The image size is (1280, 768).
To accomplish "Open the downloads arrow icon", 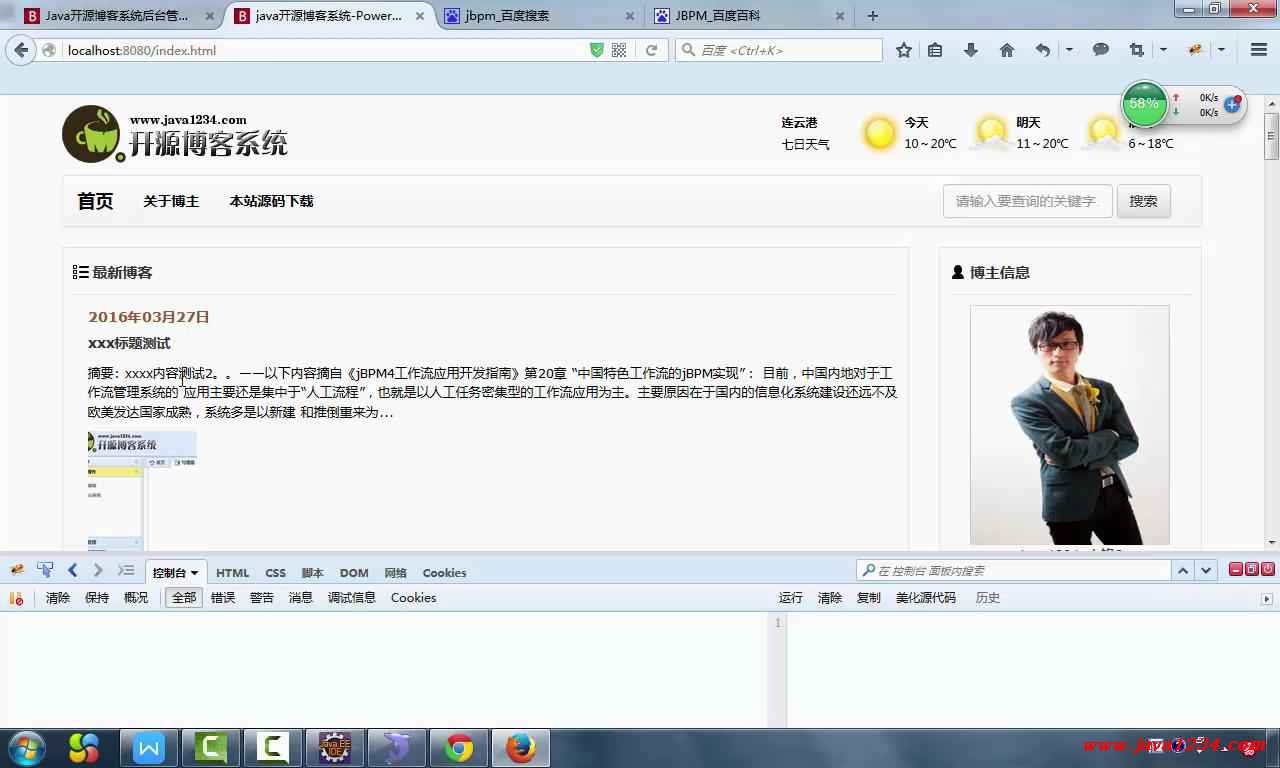I will tap(970, 50).
